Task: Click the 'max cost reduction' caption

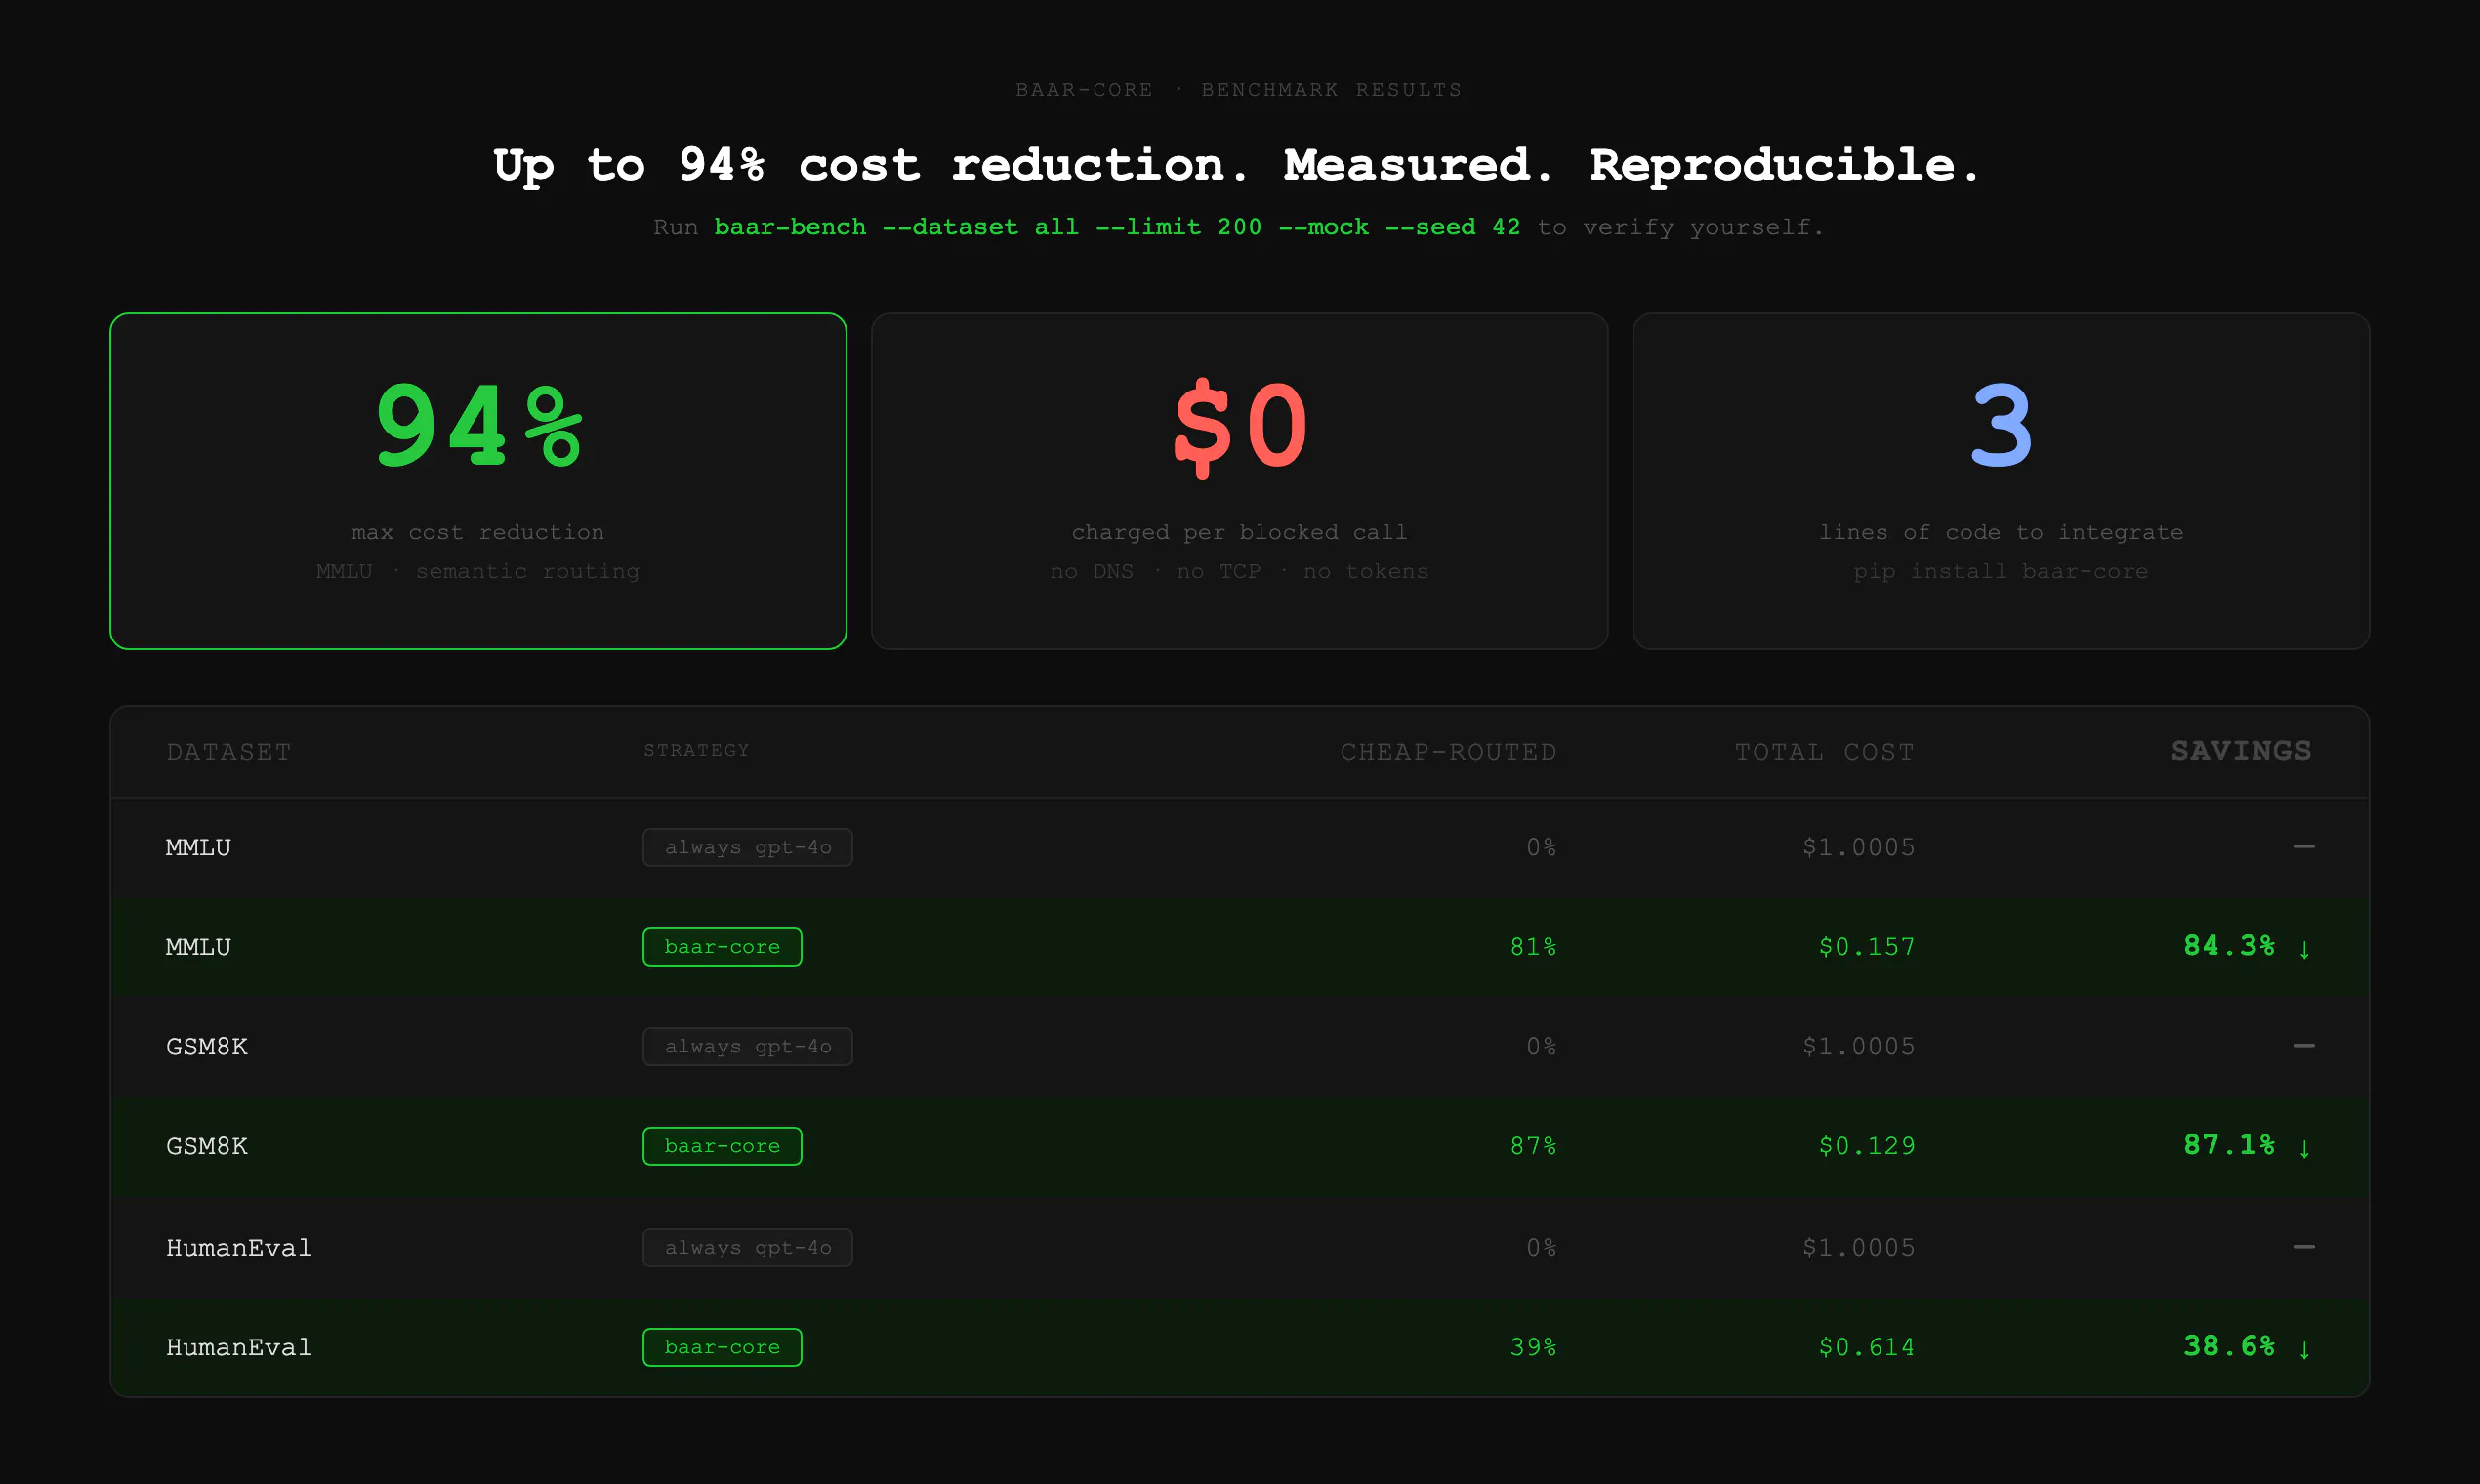Action: (x=478, y=532)
